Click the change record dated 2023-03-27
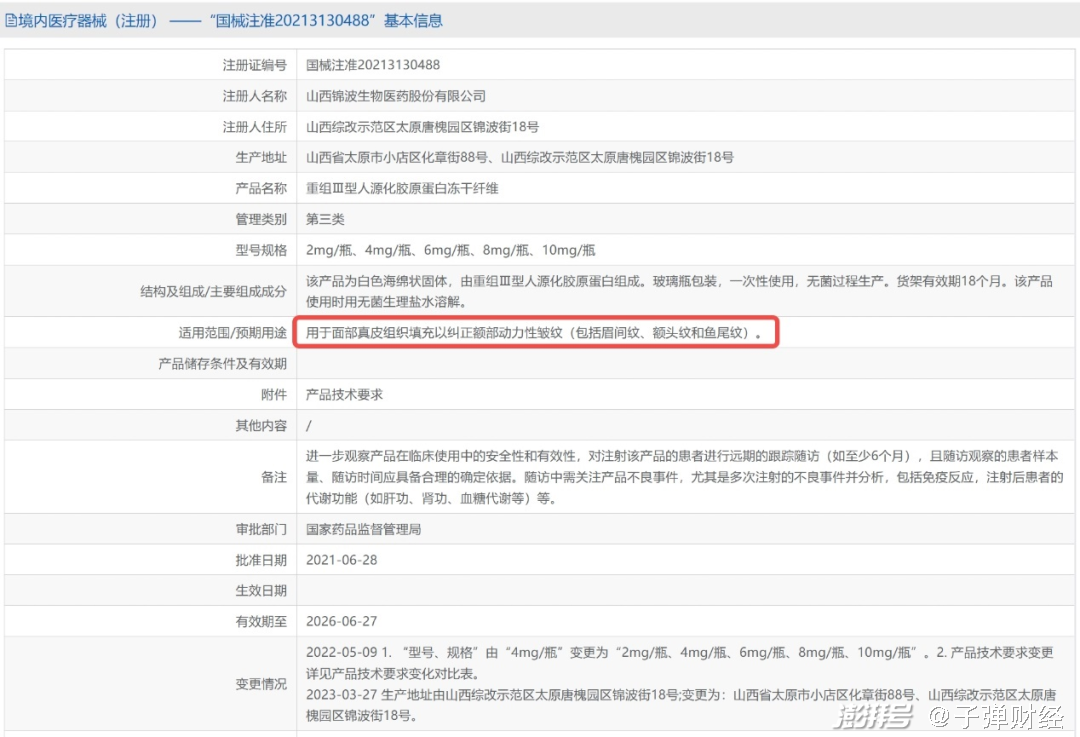 pyautogui.click(x=681, y=705)
